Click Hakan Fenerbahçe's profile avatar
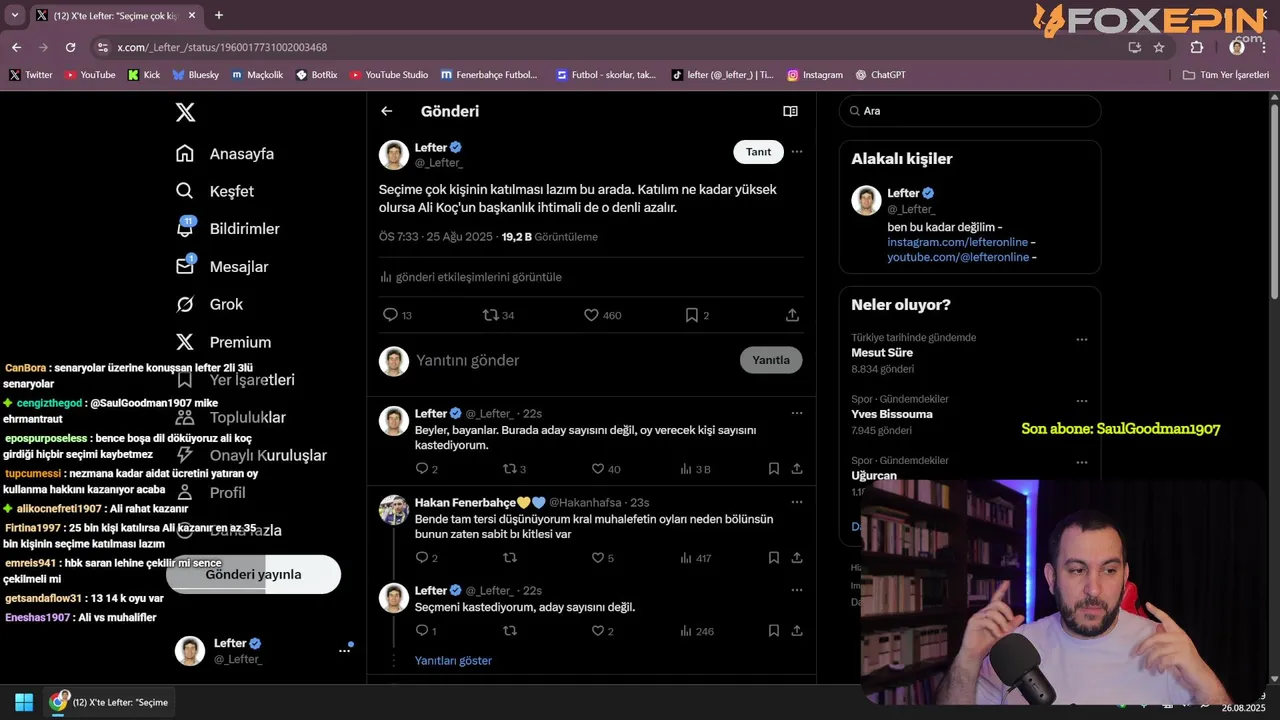Screen dimensions: 1280x720 tap(394, 510)
